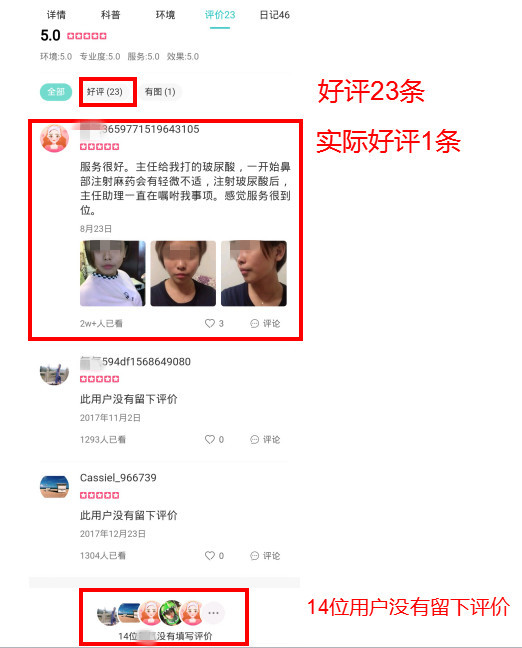View the first review photo with white cape

112,273
